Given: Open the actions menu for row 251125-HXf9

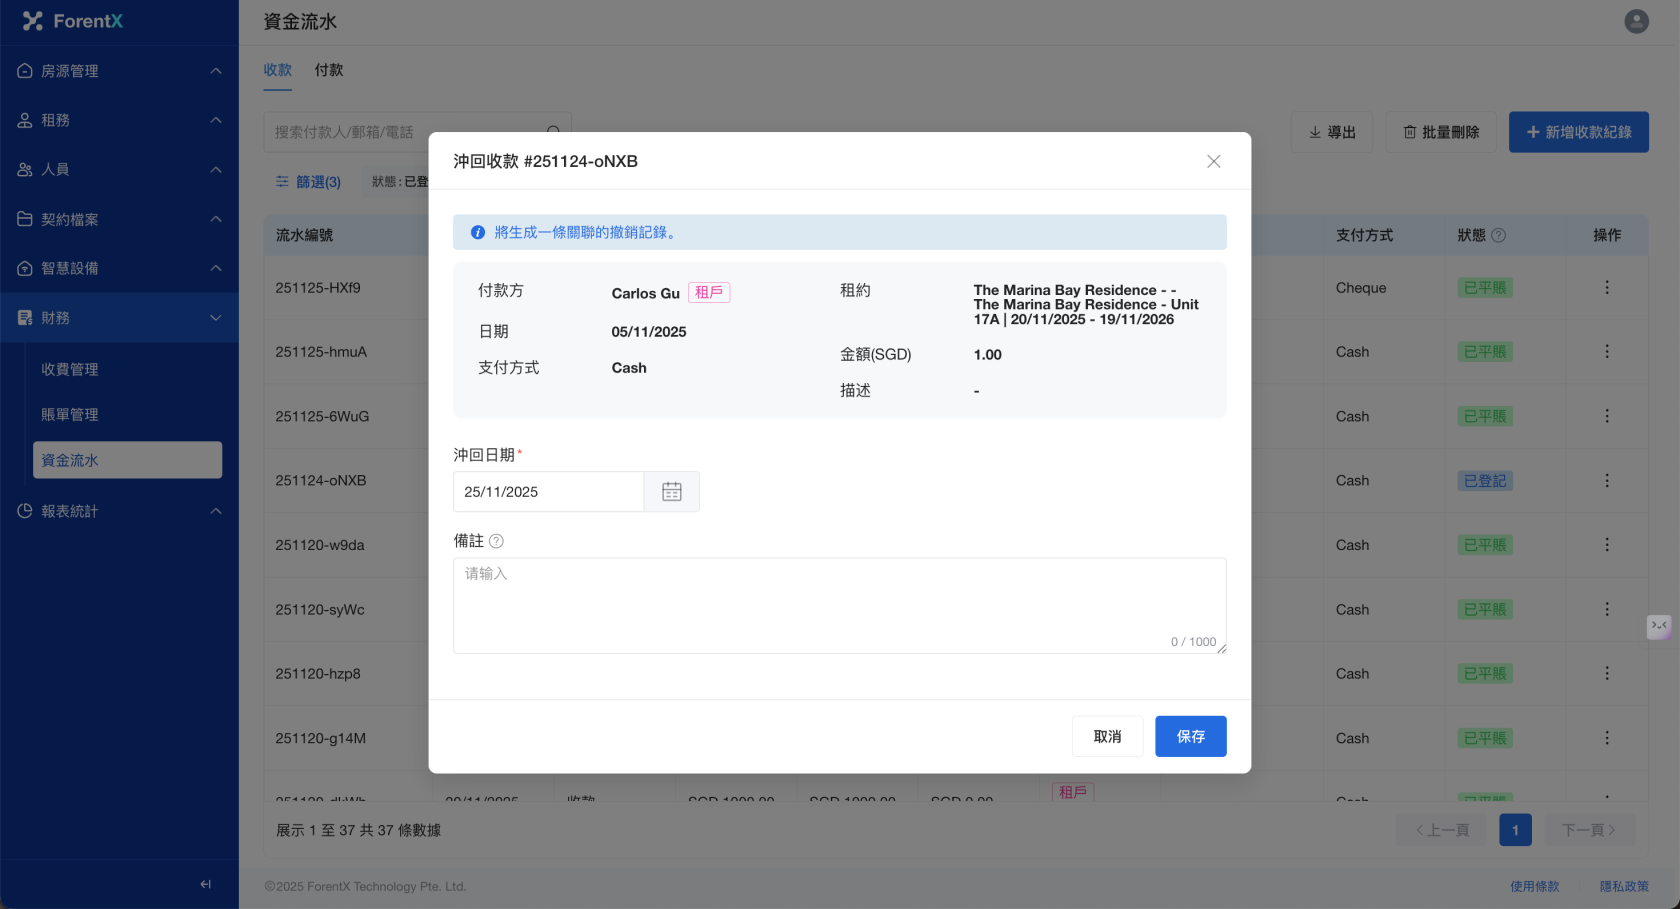Looking at the screenshot, I should (1606, 288).
